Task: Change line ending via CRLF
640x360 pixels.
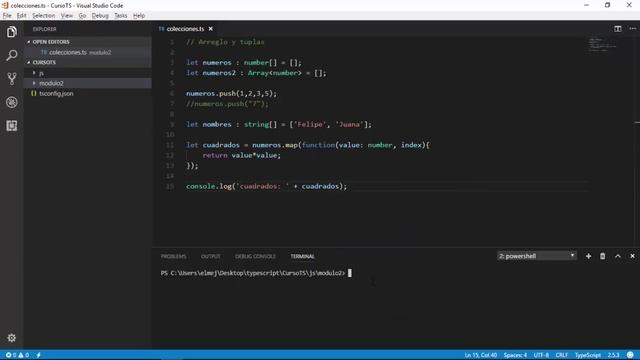Action: (562, 355)
